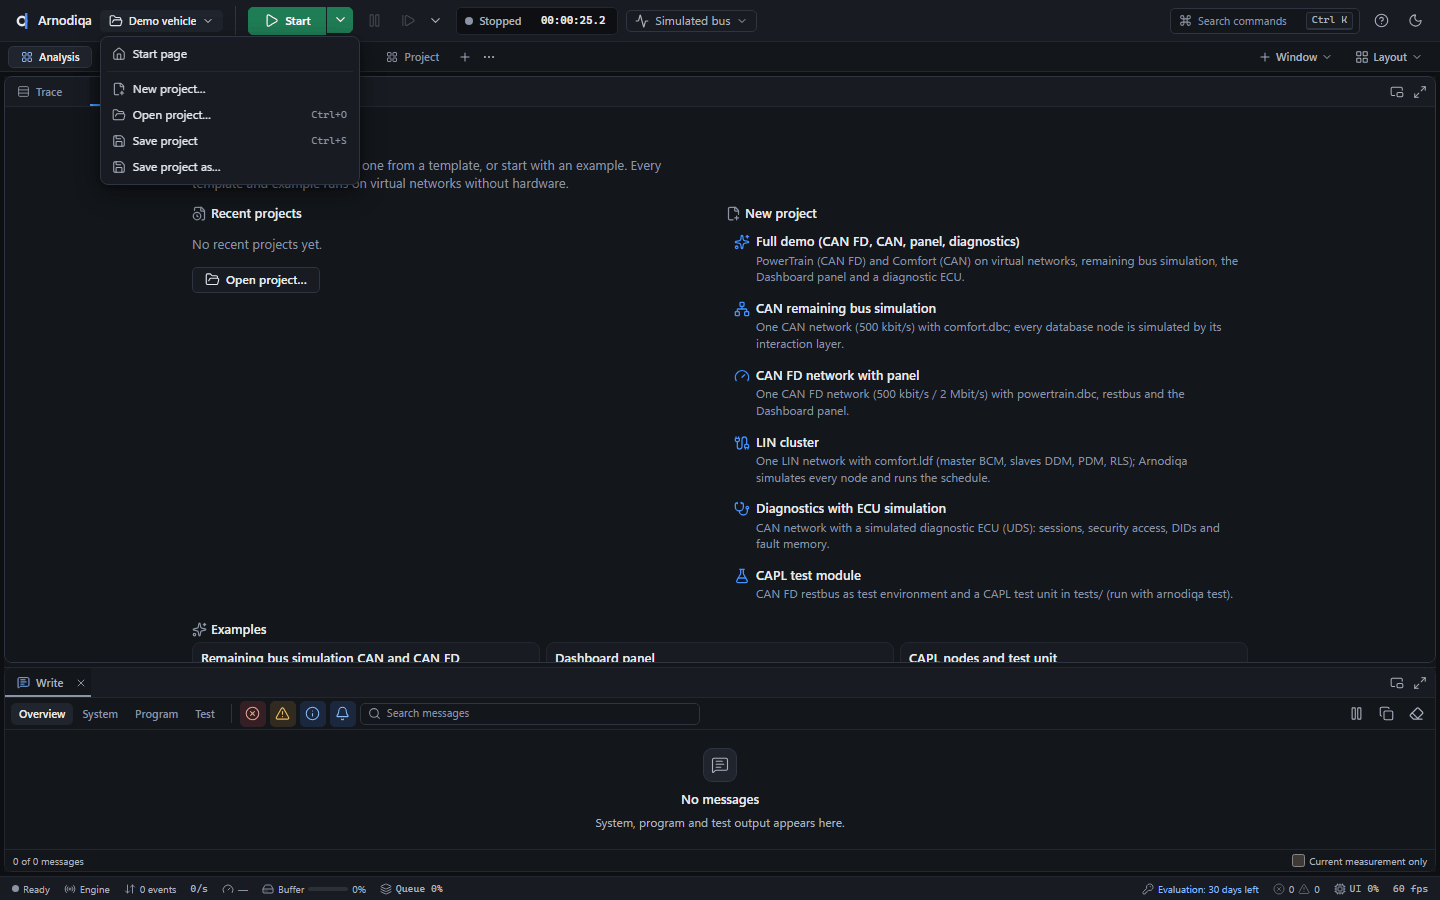Enable Current measurement only checkbox
Image resolution: width=1440 pixels, height=900 pixels.
tap(1298, 860)
